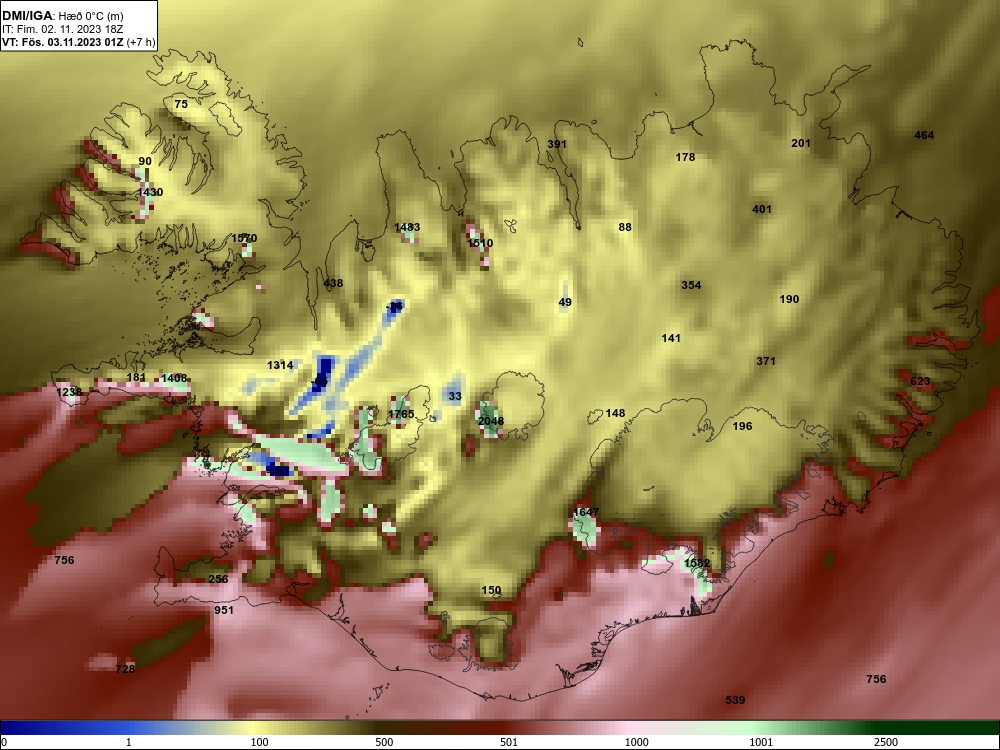Screen dimensions: 1000x750
Task: Click the legend label 100
Action: 259,742
